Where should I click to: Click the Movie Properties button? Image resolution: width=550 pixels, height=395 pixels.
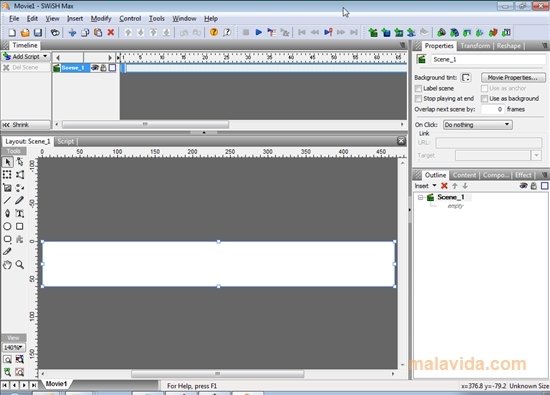pos(513,78)
